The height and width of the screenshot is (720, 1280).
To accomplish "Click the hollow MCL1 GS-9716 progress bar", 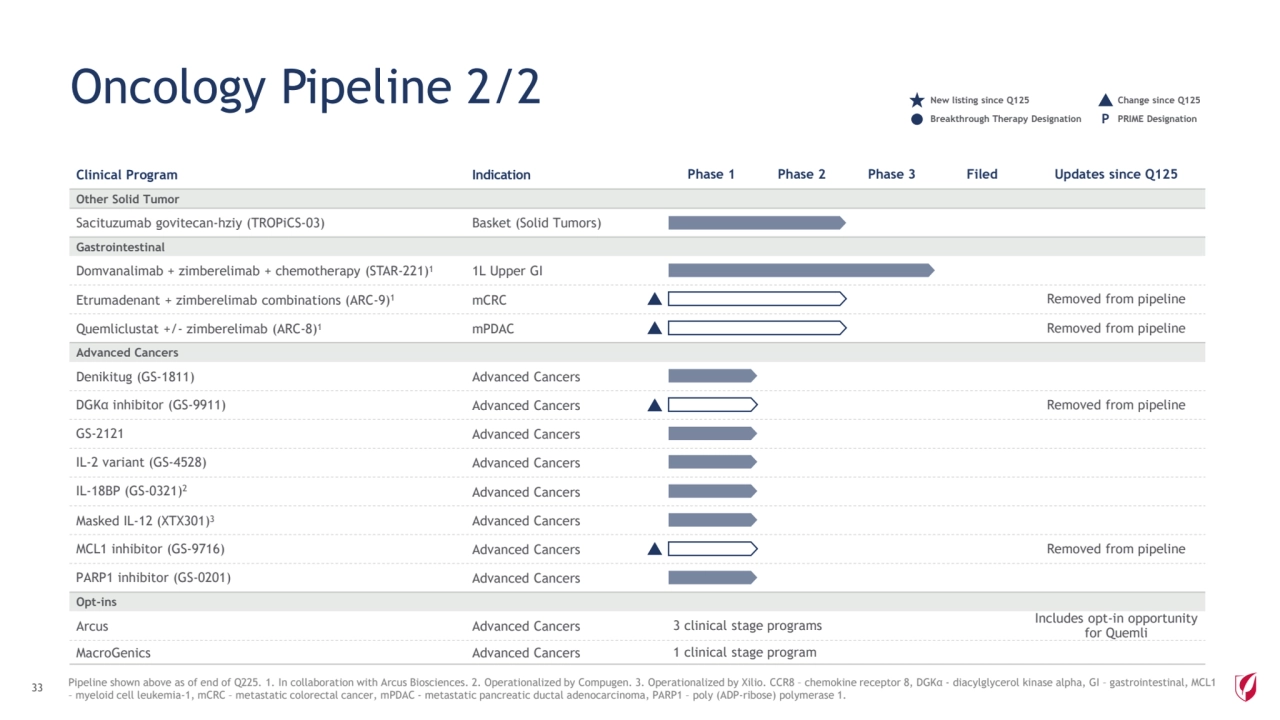I will 712,548.
